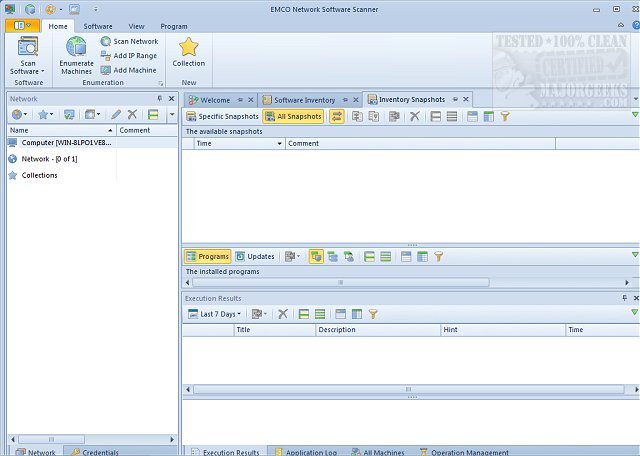Click help question mark icon
Image resolution: width=640 pixels, height=456 pixels.
pos(636,25)
